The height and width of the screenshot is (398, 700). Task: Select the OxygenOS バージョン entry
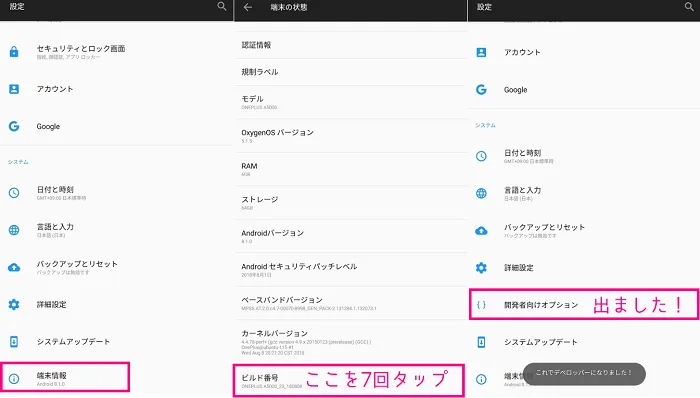coord(350,136)
